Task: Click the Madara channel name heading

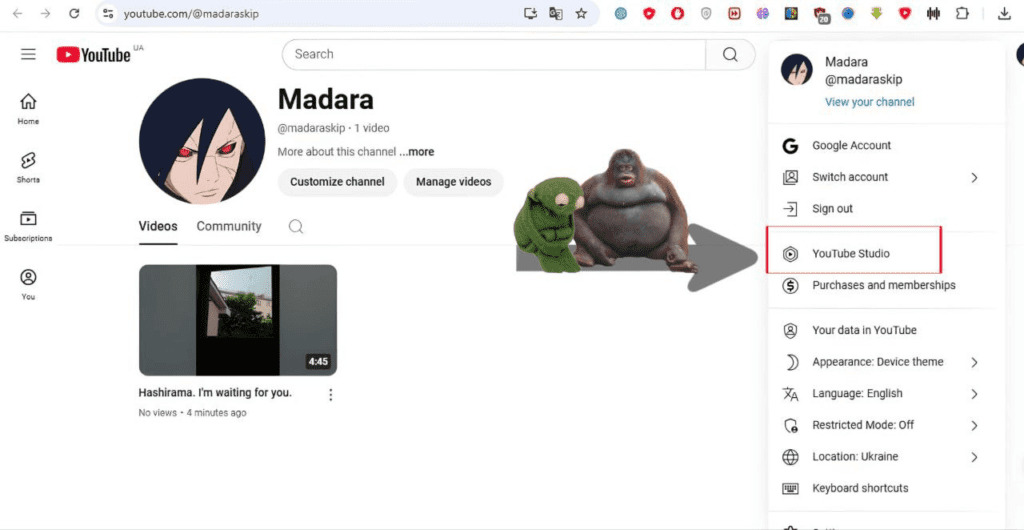Action: point(326,99)
